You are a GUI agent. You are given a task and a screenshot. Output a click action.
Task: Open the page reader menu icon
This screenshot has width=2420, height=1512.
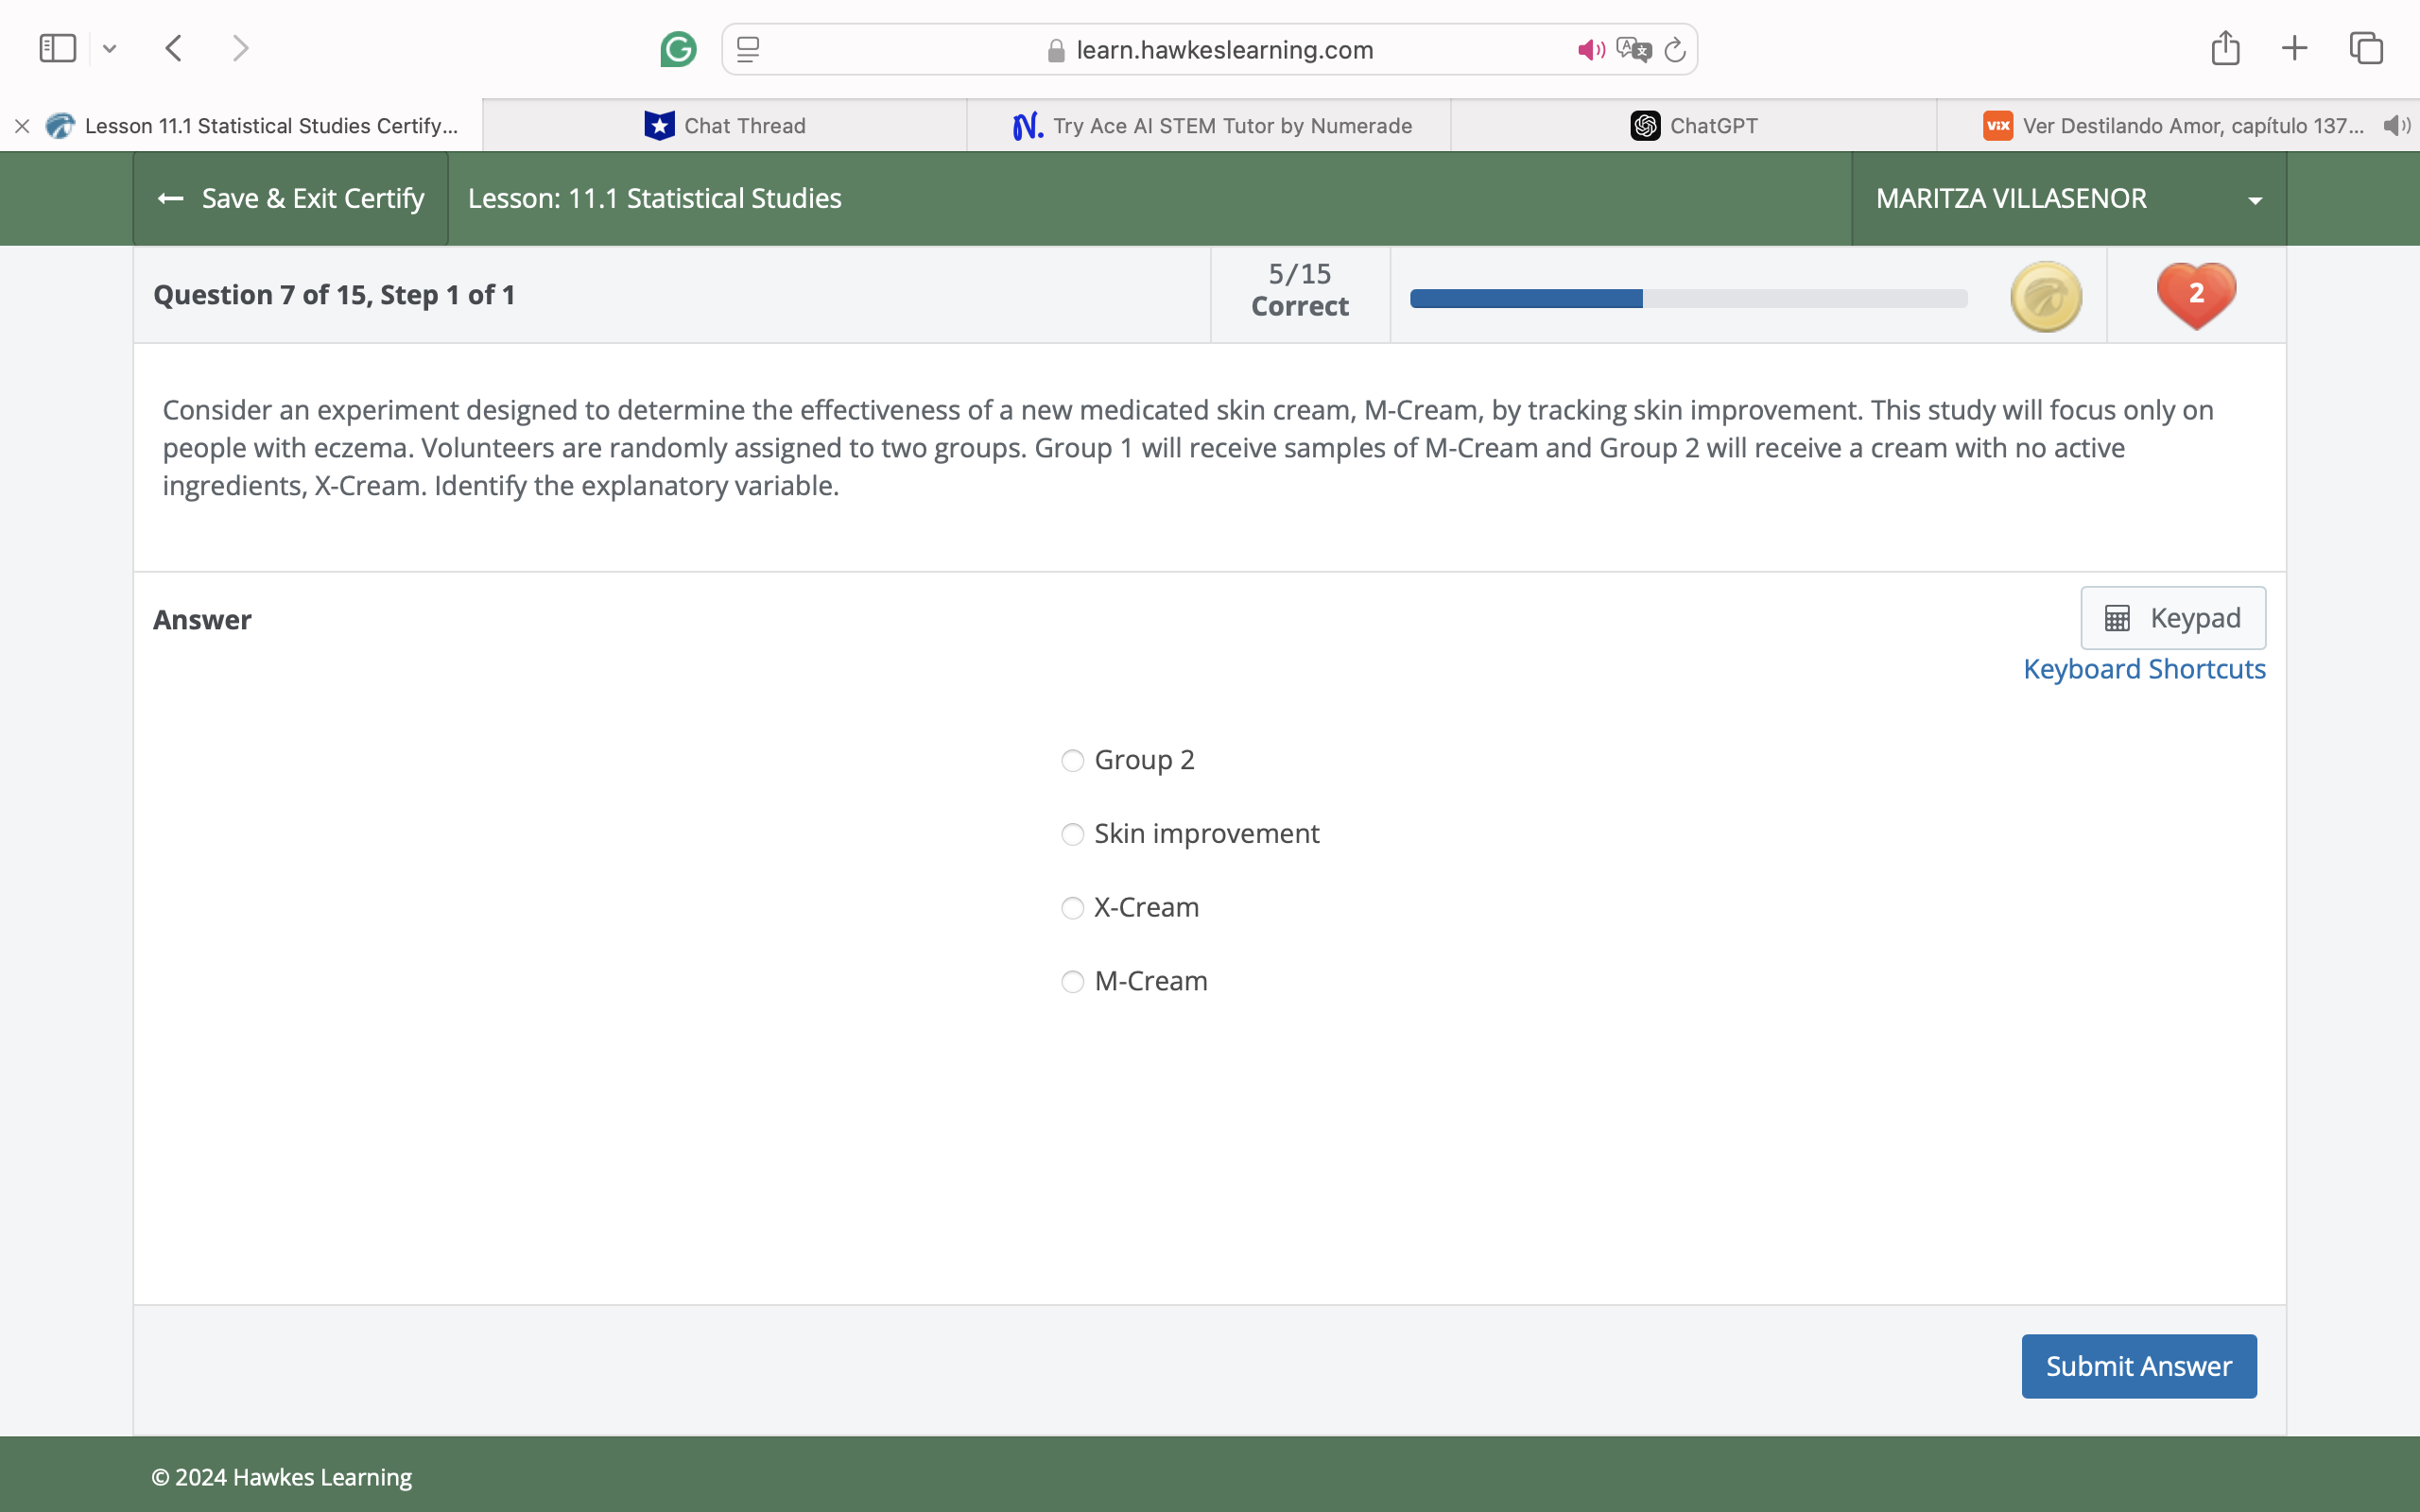tap(748, 49)
